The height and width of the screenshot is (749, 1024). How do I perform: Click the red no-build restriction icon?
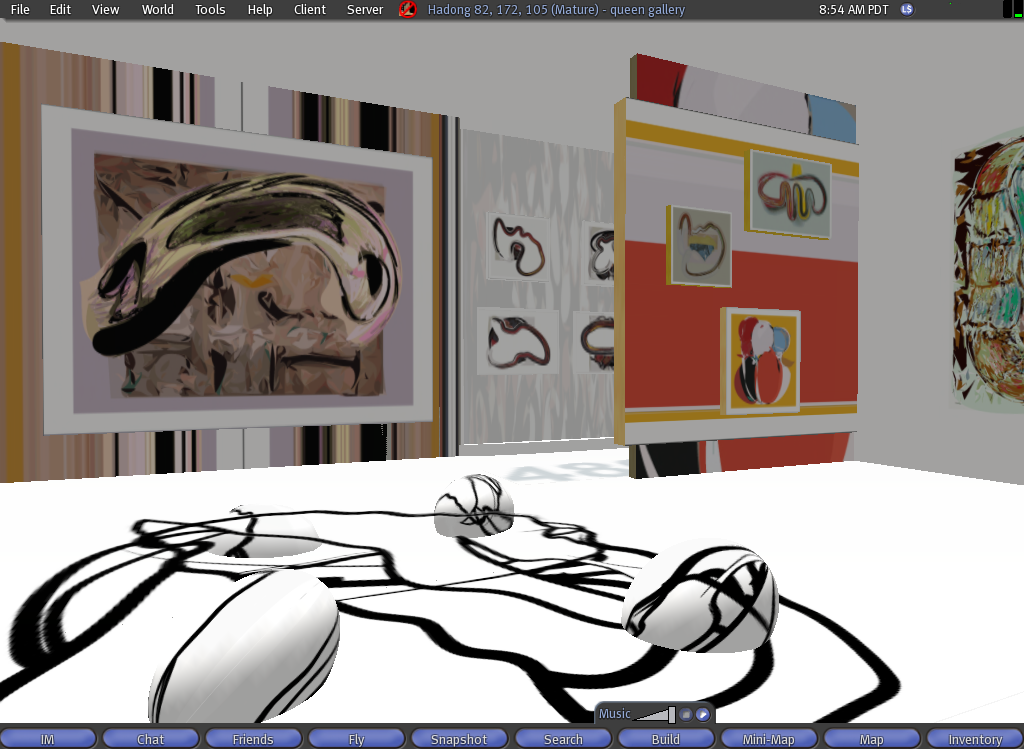408,9
